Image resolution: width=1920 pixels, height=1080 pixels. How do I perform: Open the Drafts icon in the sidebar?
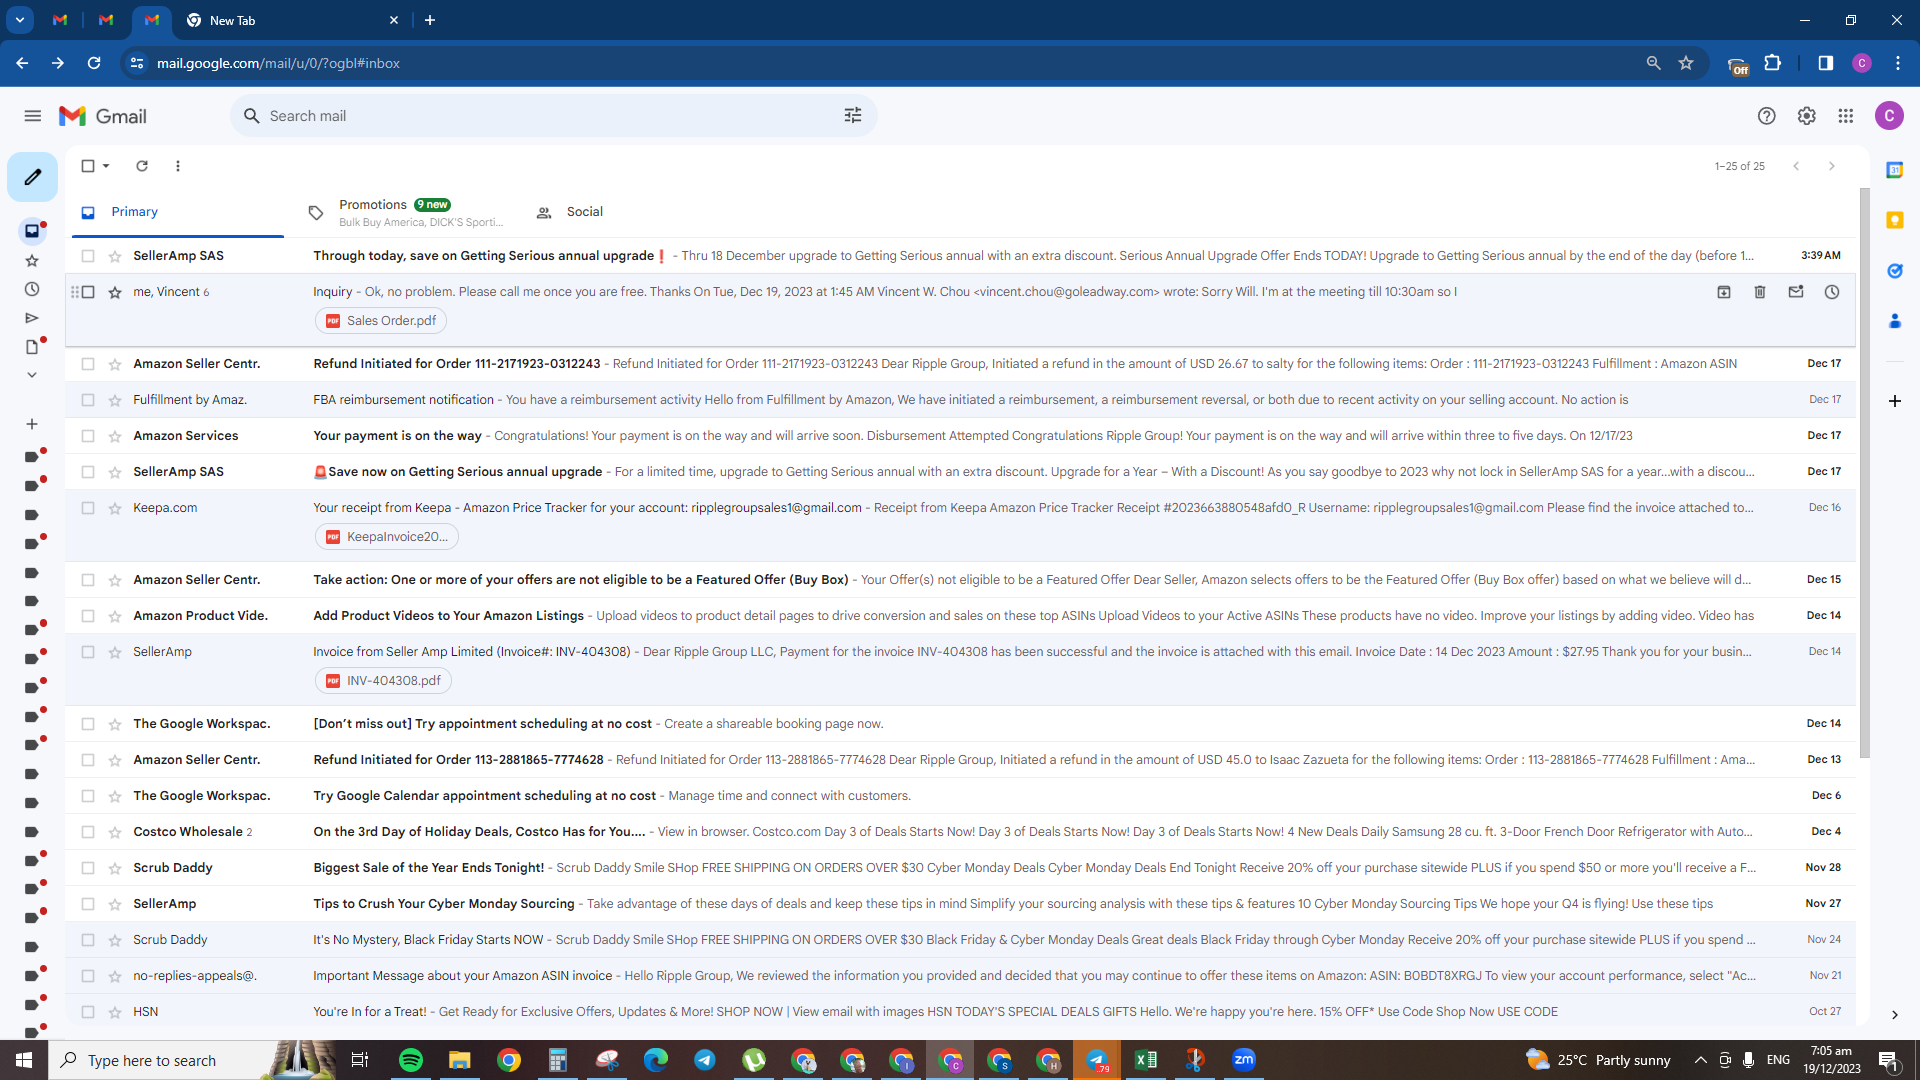[x=32, y=347]
